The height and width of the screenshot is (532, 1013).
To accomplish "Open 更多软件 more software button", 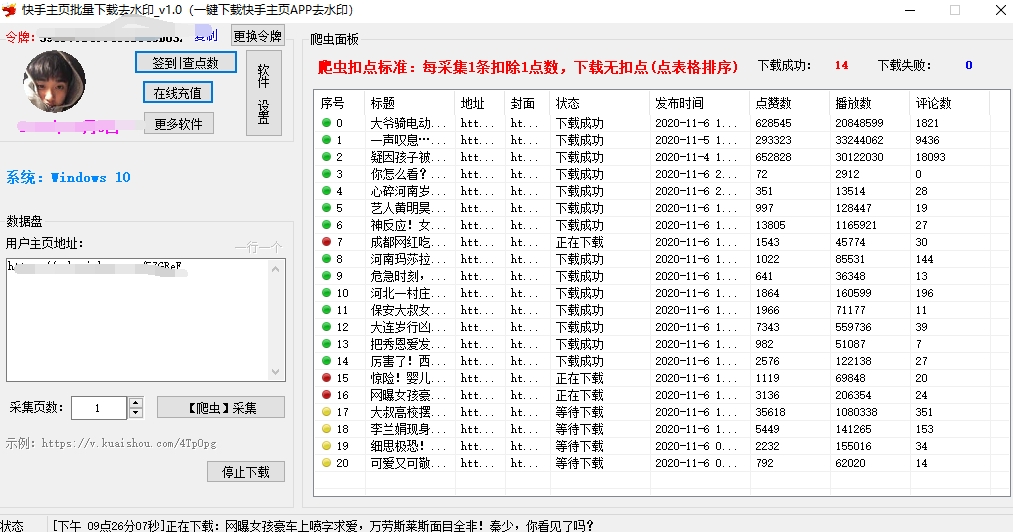I will click(x=178, y=123).
